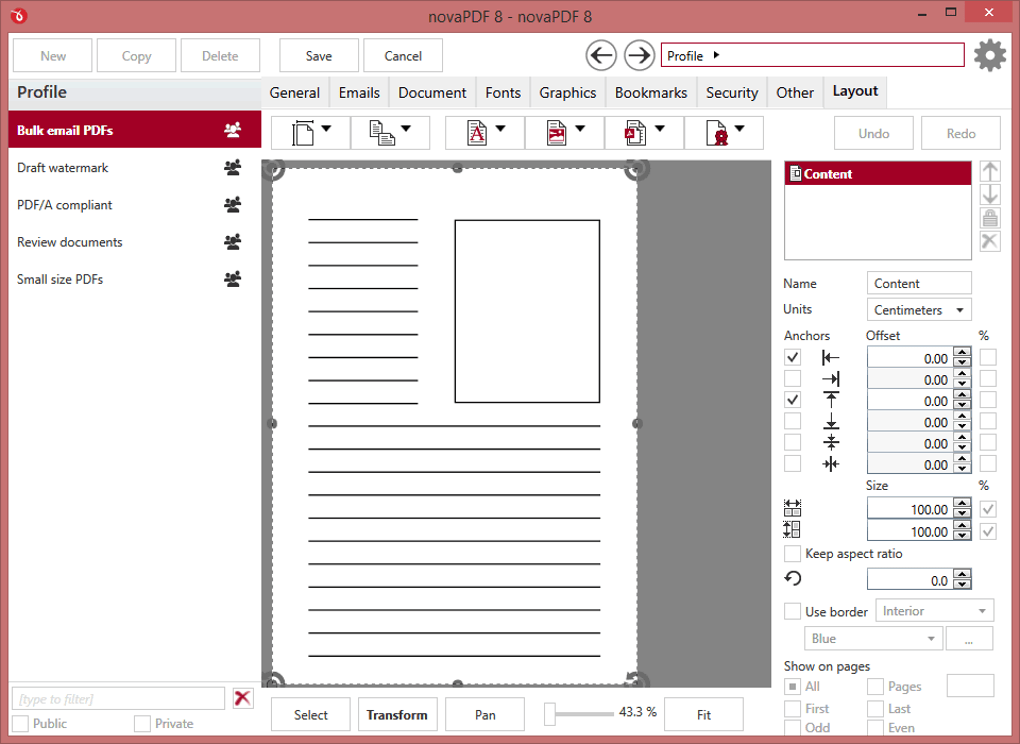
Task: Click the group icon beside Draft watermark
Action: click(x=232, y=168)
